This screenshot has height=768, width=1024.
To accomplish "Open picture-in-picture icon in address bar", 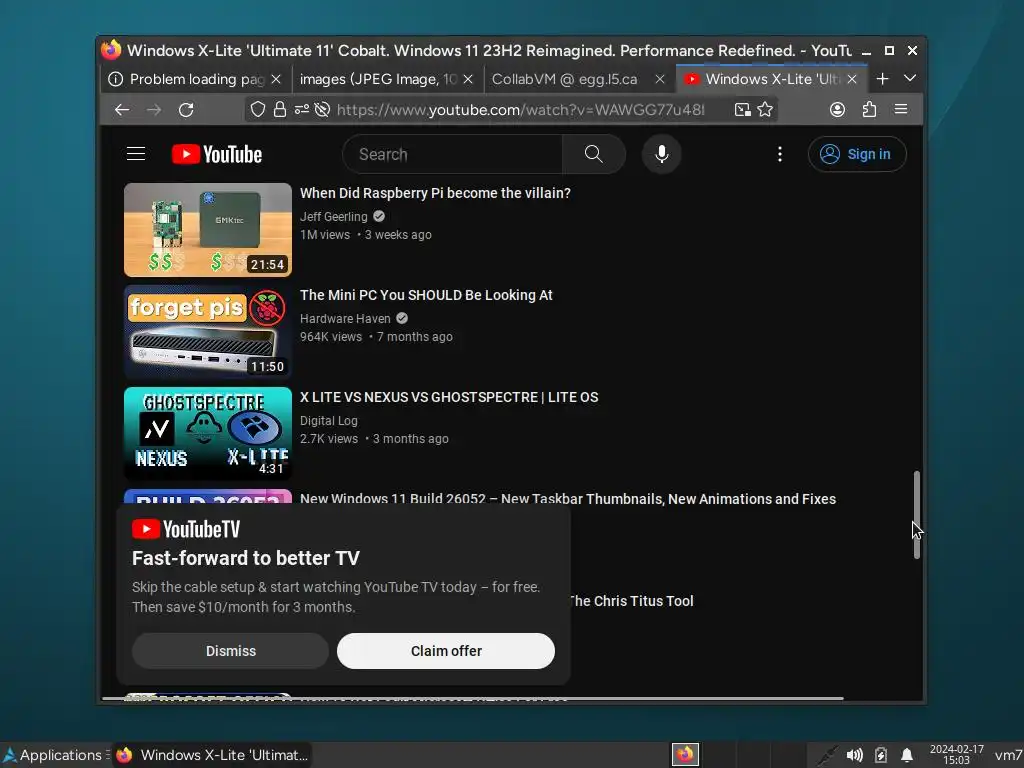I will pos(743,110).
